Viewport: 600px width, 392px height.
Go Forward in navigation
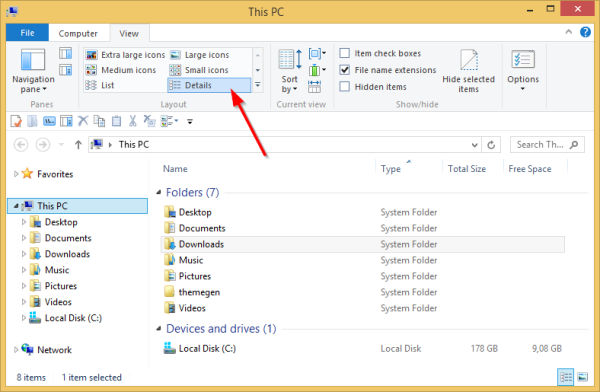click(x=43, y=145)
